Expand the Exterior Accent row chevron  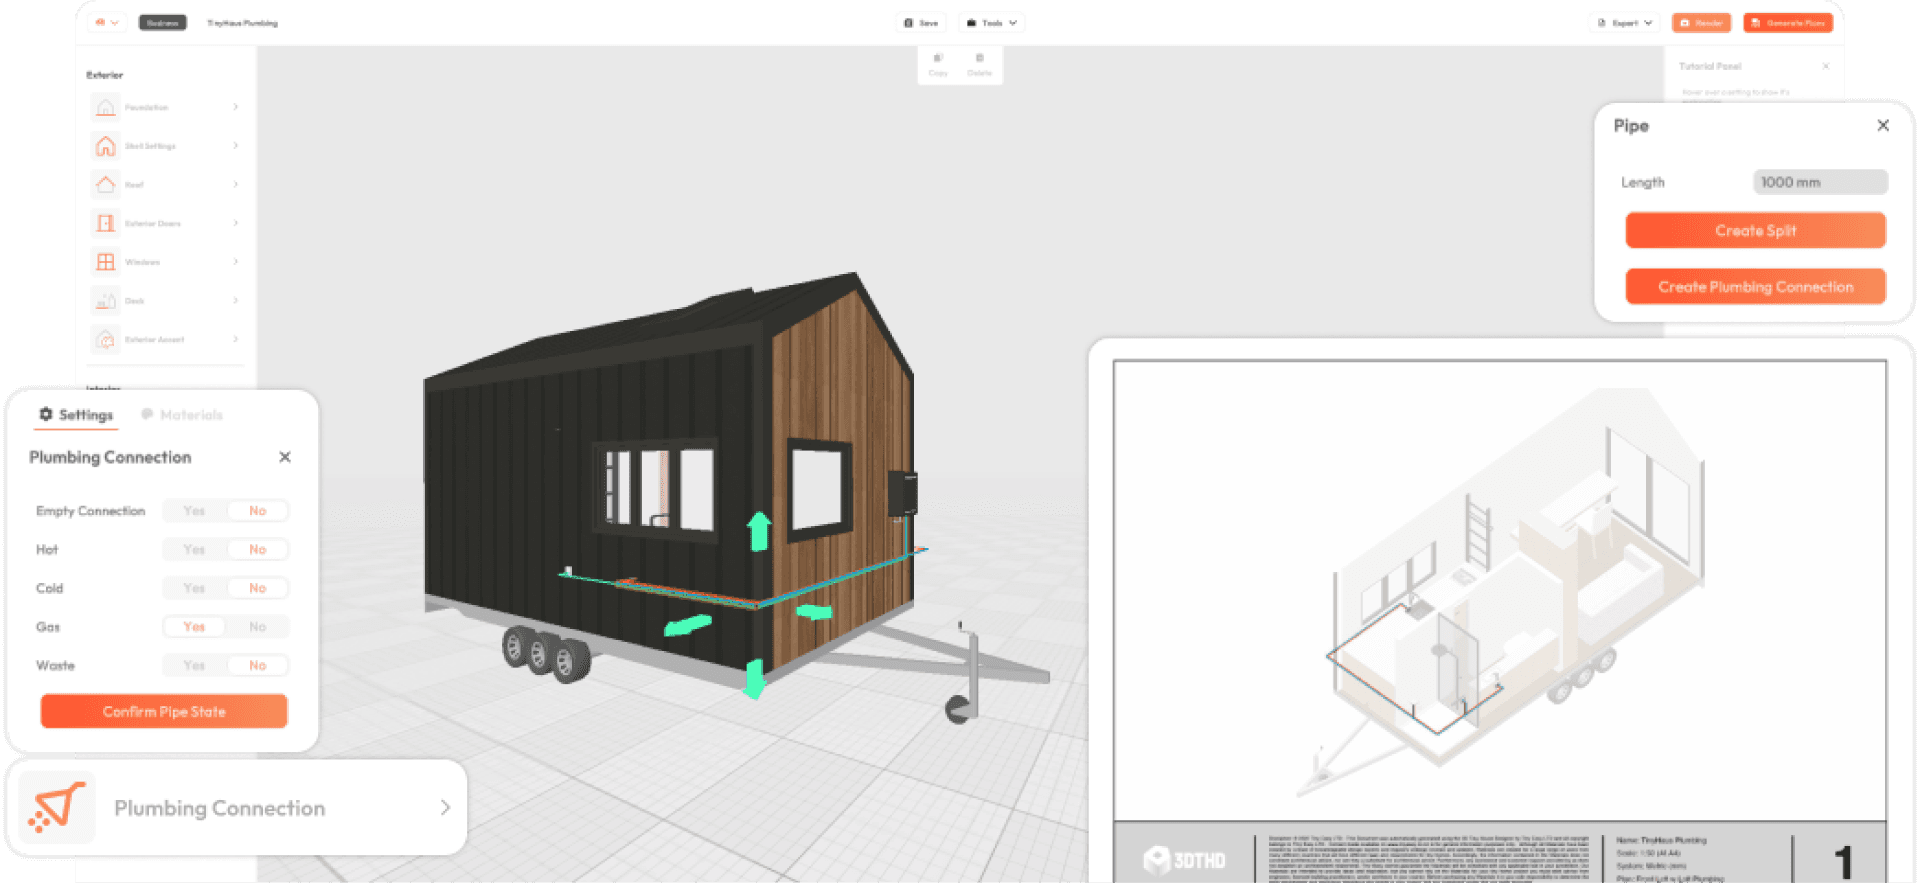tap(236, 339)
